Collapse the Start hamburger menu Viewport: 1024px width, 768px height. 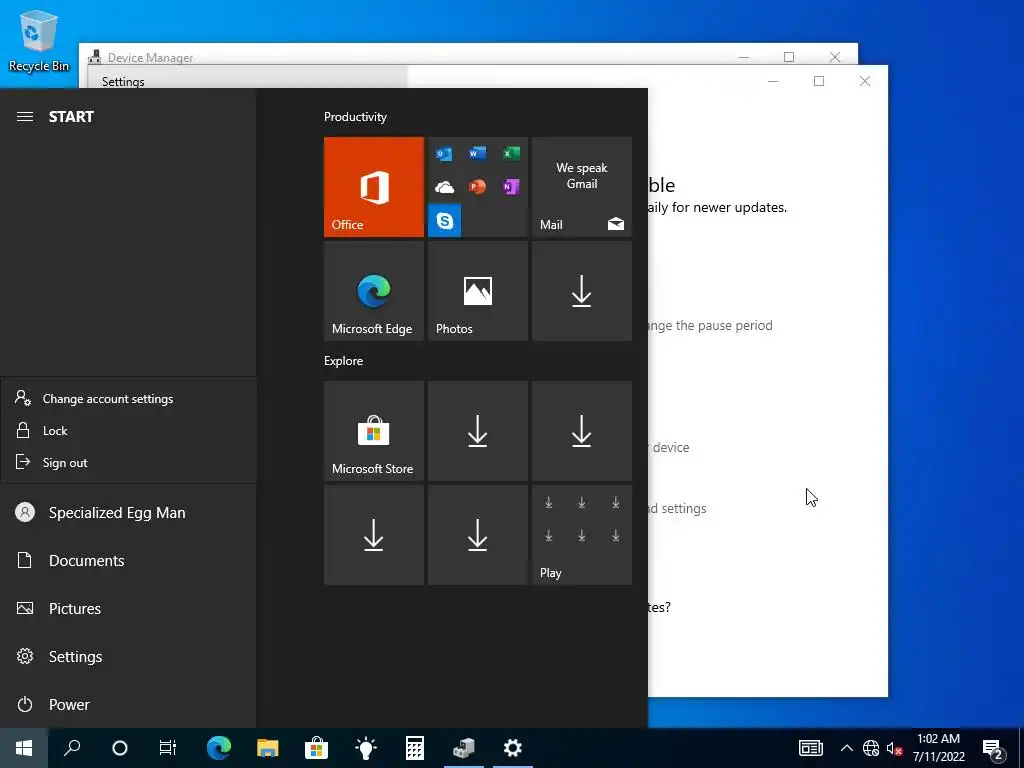click(25, 117)
